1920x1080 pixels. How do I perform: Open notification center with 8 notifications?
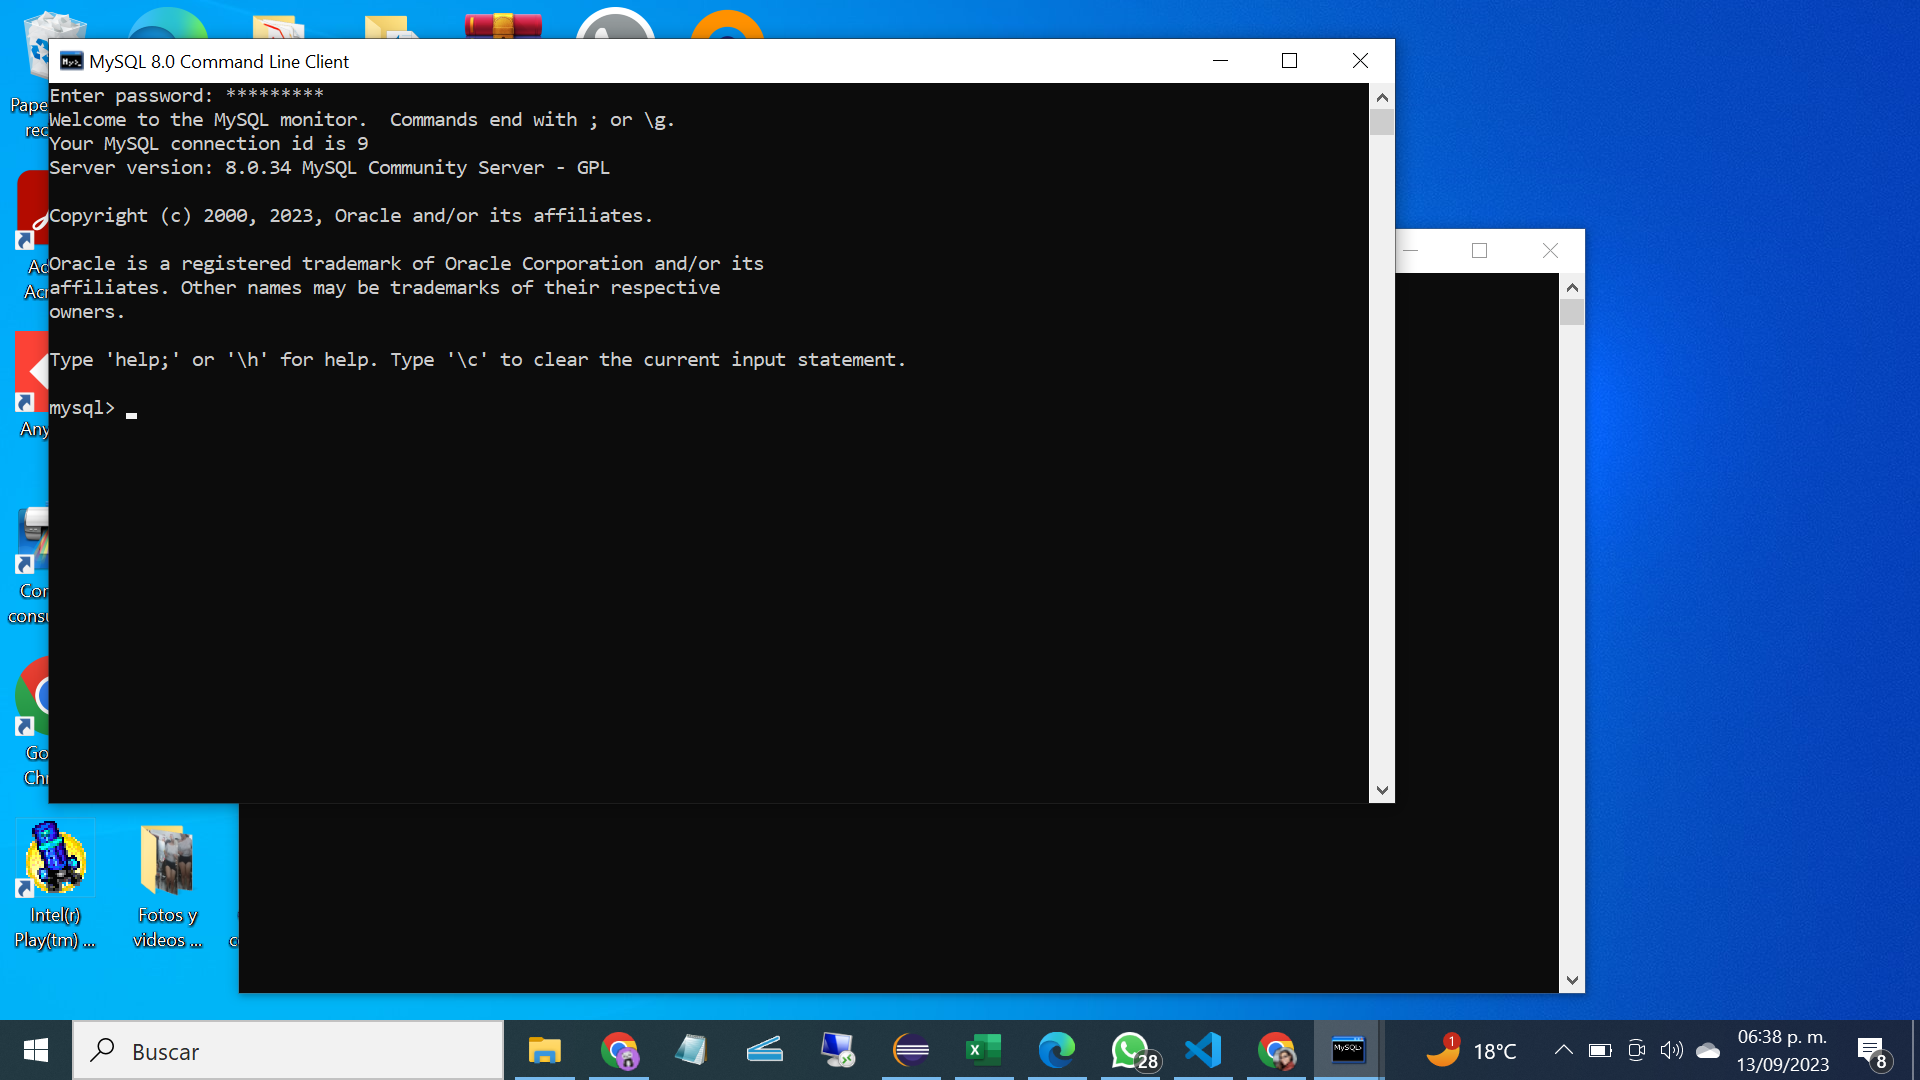1872,1052
